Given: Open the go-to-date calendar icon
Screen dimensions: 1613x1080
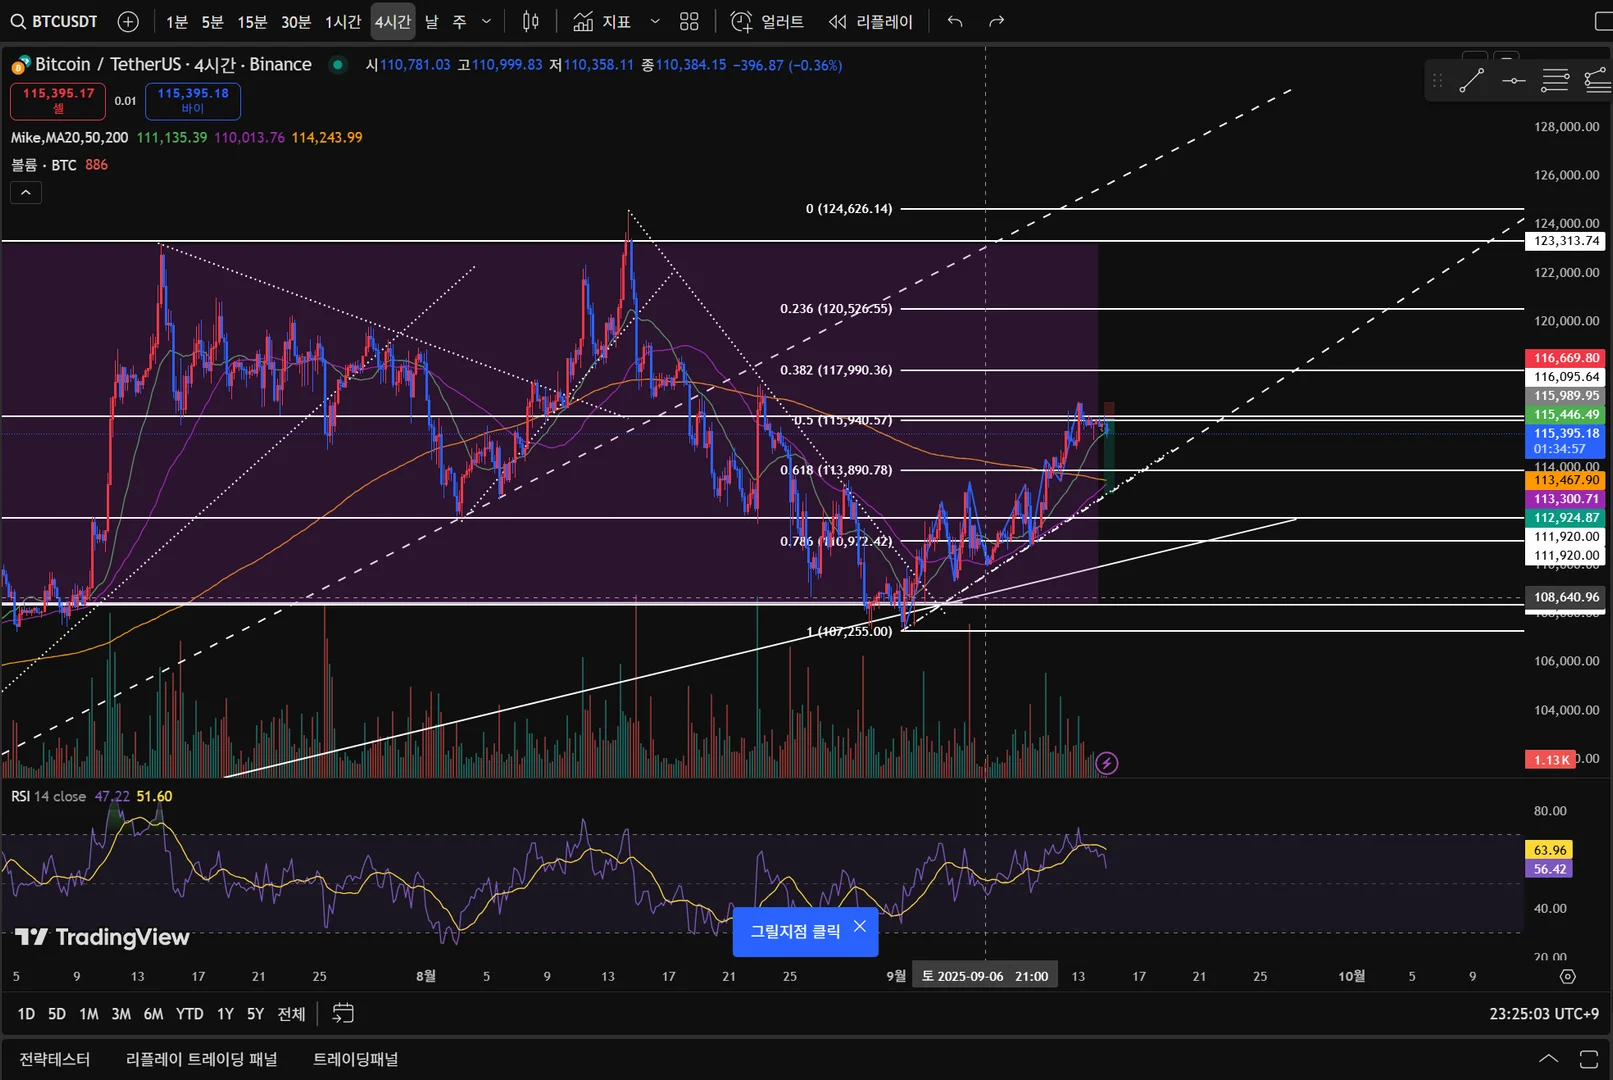Looking at the screenshot, I should point(343,1013).
